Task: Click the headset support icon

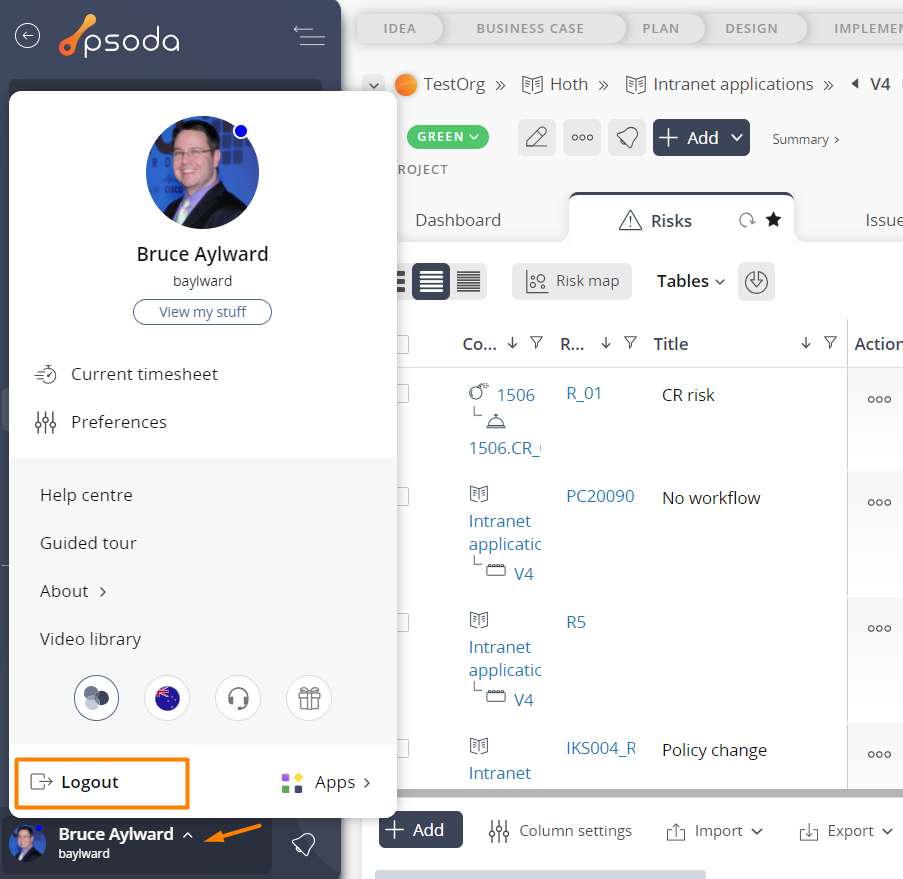Action: (238, 698)
